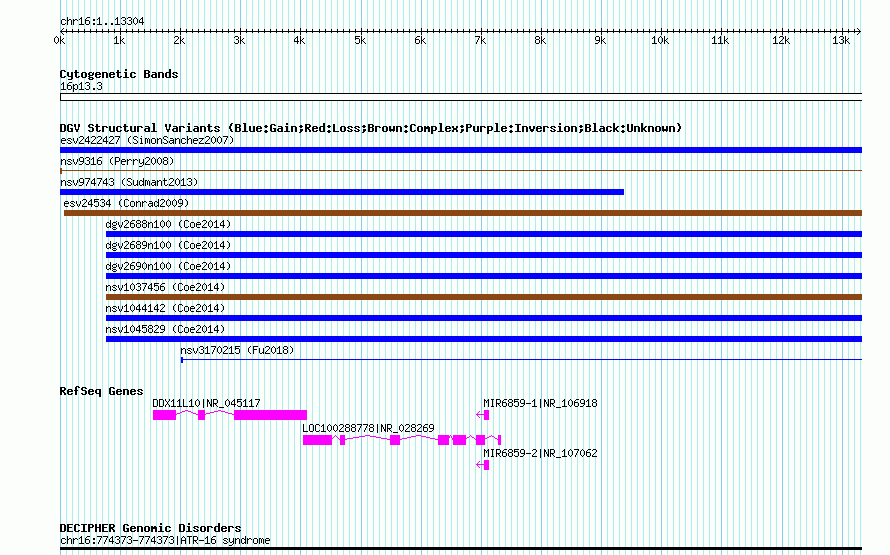The image size is (890, 555).
Task: Click the dgv2688n100 (Coe2014) label
Action: pos(169,224)
